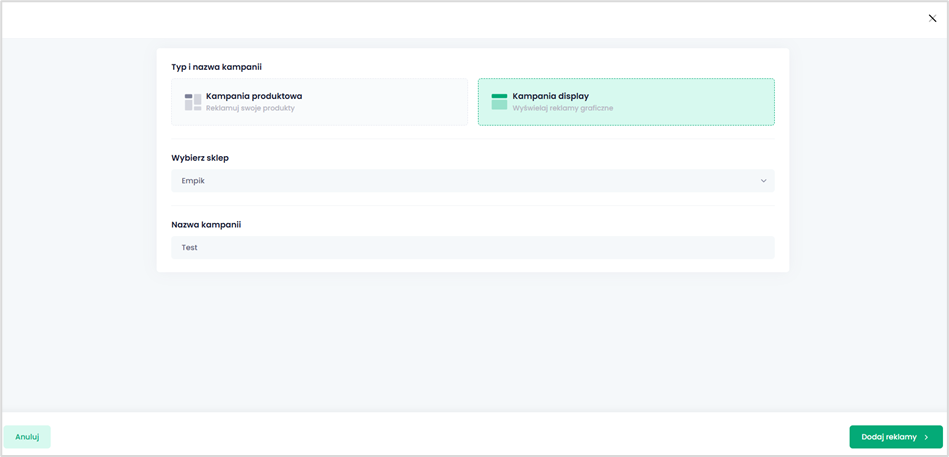The width and height of the screenshot is (949, 457).
Task: Click the green Kampania display icon
Action: point(499,102)
